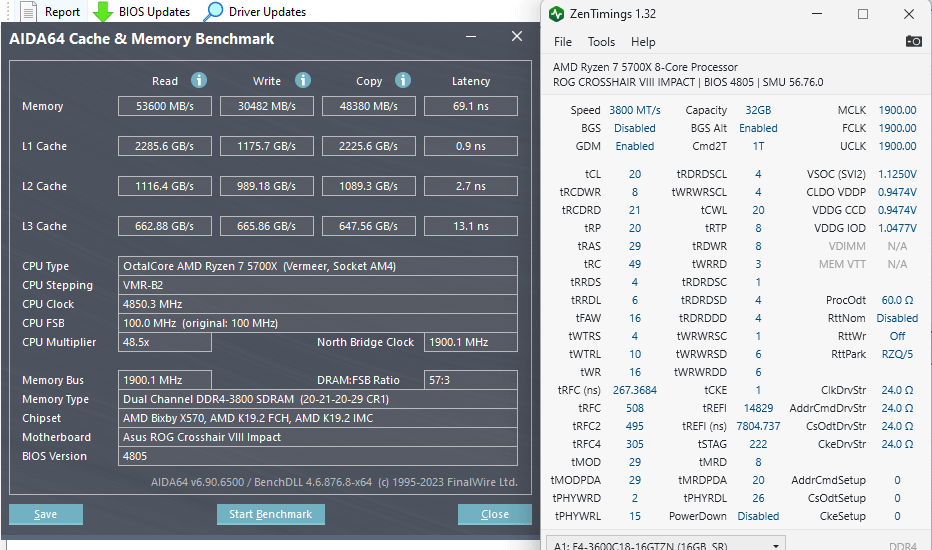Image resolution: width=932 pixels, height=550 pixels.
Task: Click the Memory Copy value 48380 MB/s
Action: [369, 106]
